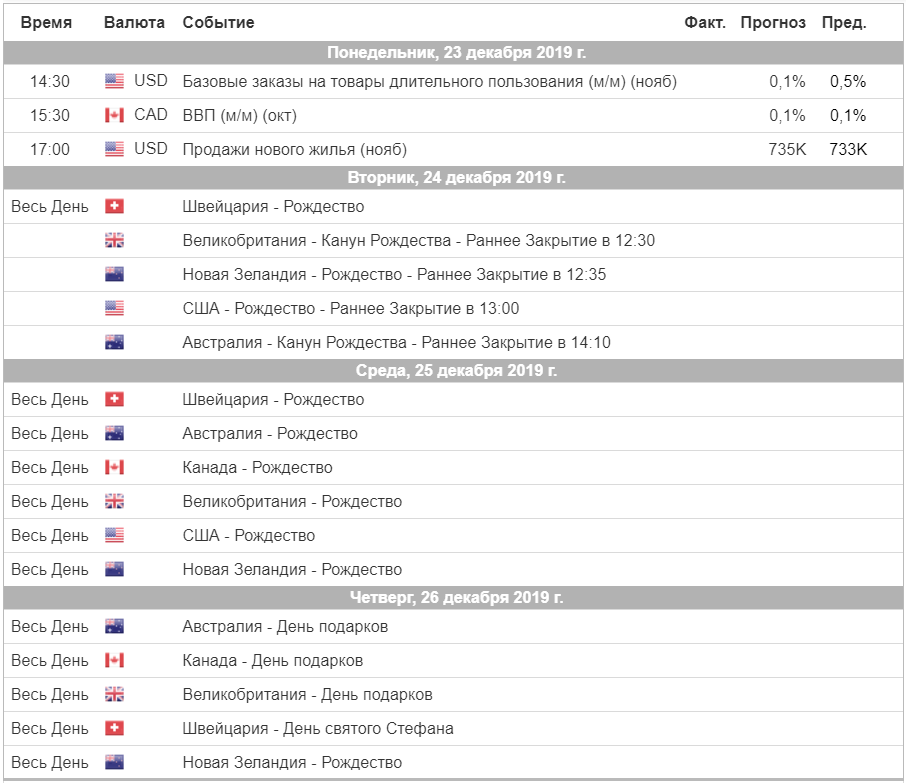906x783 pixels.
Task: Click the Прогноз column header
Action: [773, 23]
